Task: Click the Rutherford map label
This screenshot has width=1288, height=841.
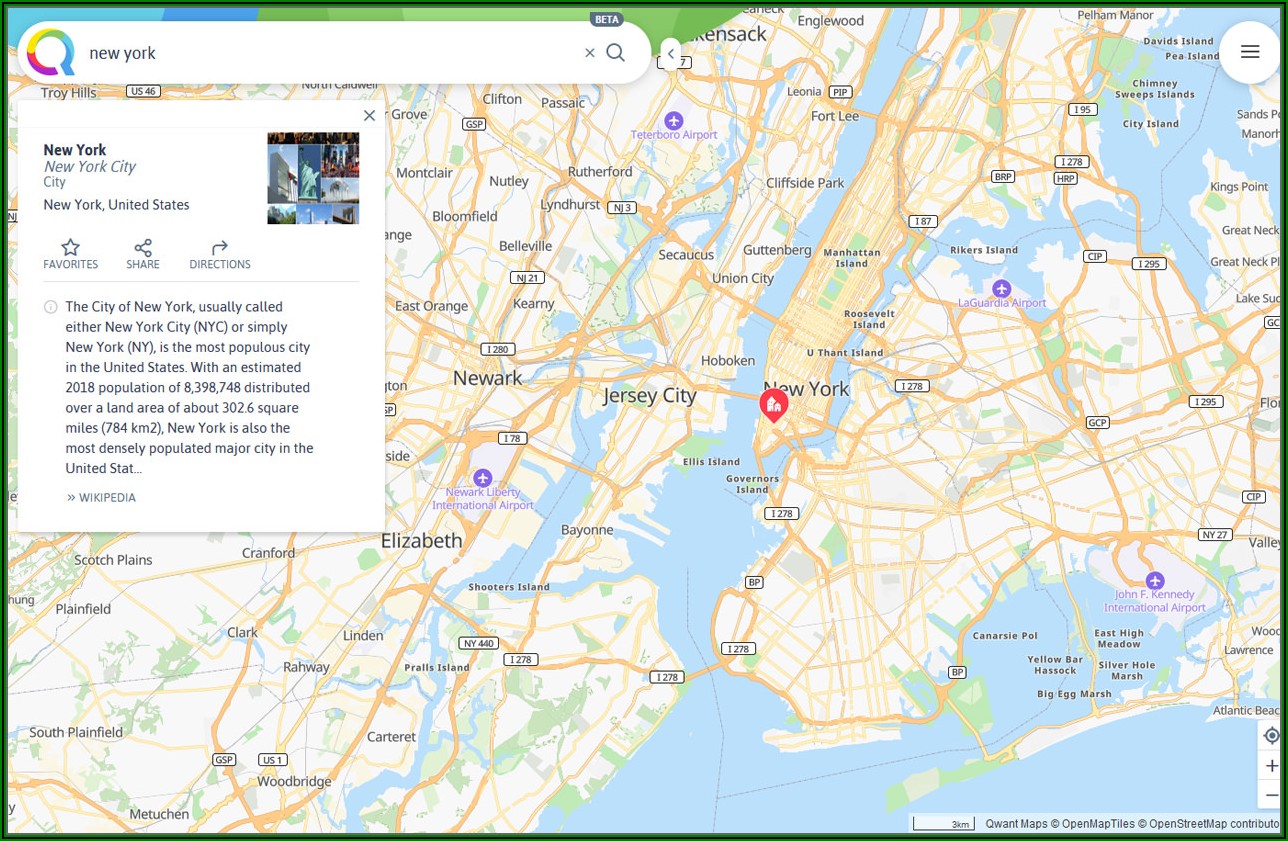Action: pos(600,172)
